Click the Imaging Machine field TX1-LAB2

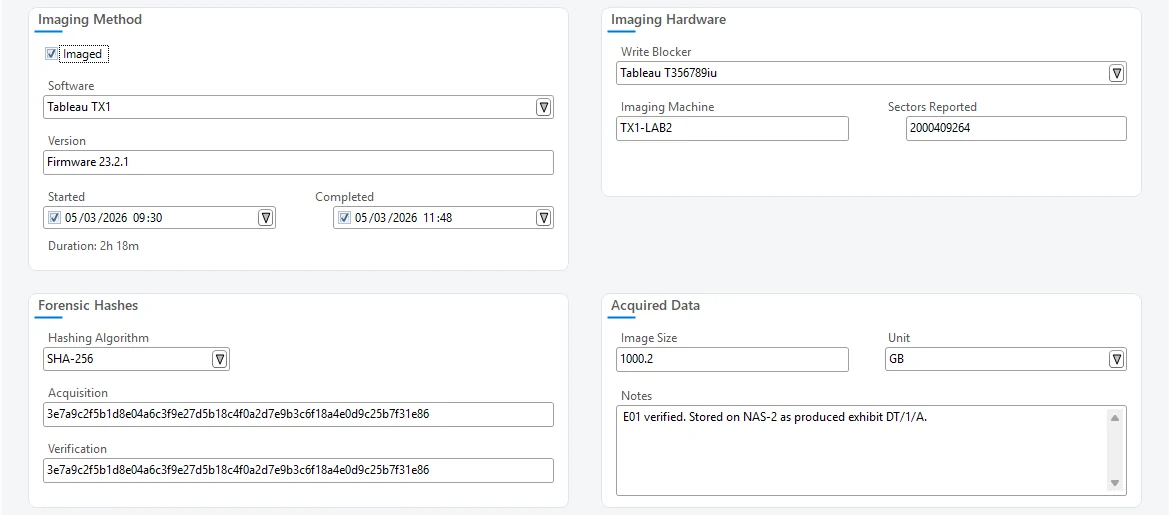[x=733, y=128]
